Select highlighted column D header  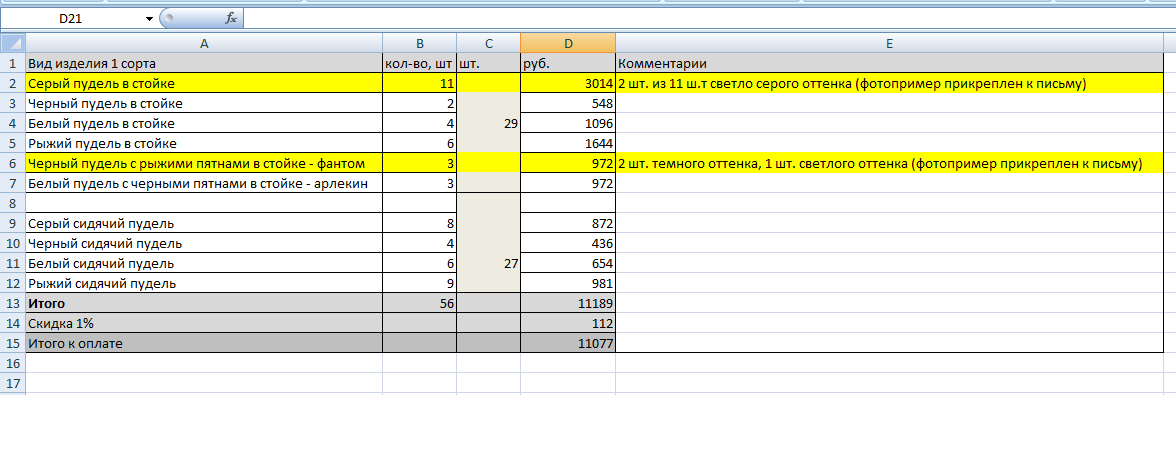click(568, 43)
